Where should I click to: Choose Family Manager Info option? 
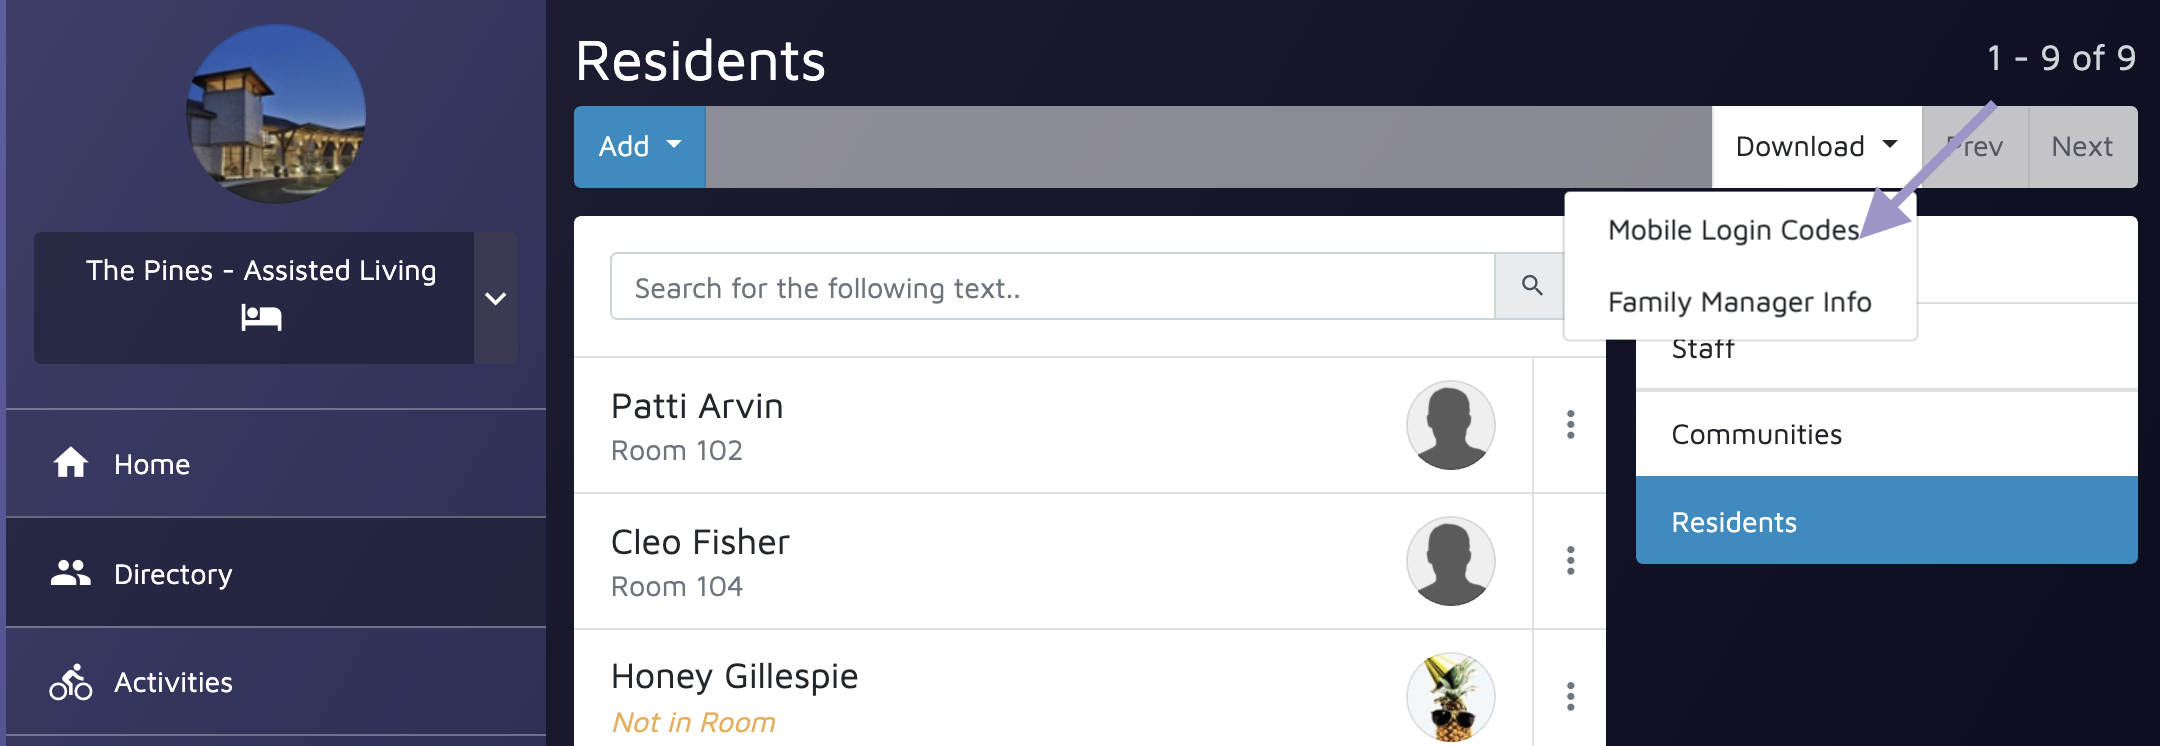1740,302
